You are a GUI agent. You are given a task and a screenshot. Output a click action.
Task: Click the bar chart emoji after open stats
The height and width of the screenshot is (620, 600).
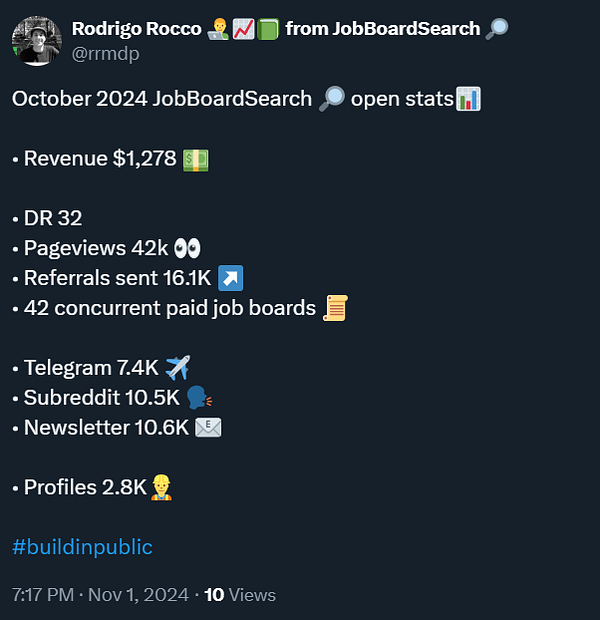pos(468,99)
